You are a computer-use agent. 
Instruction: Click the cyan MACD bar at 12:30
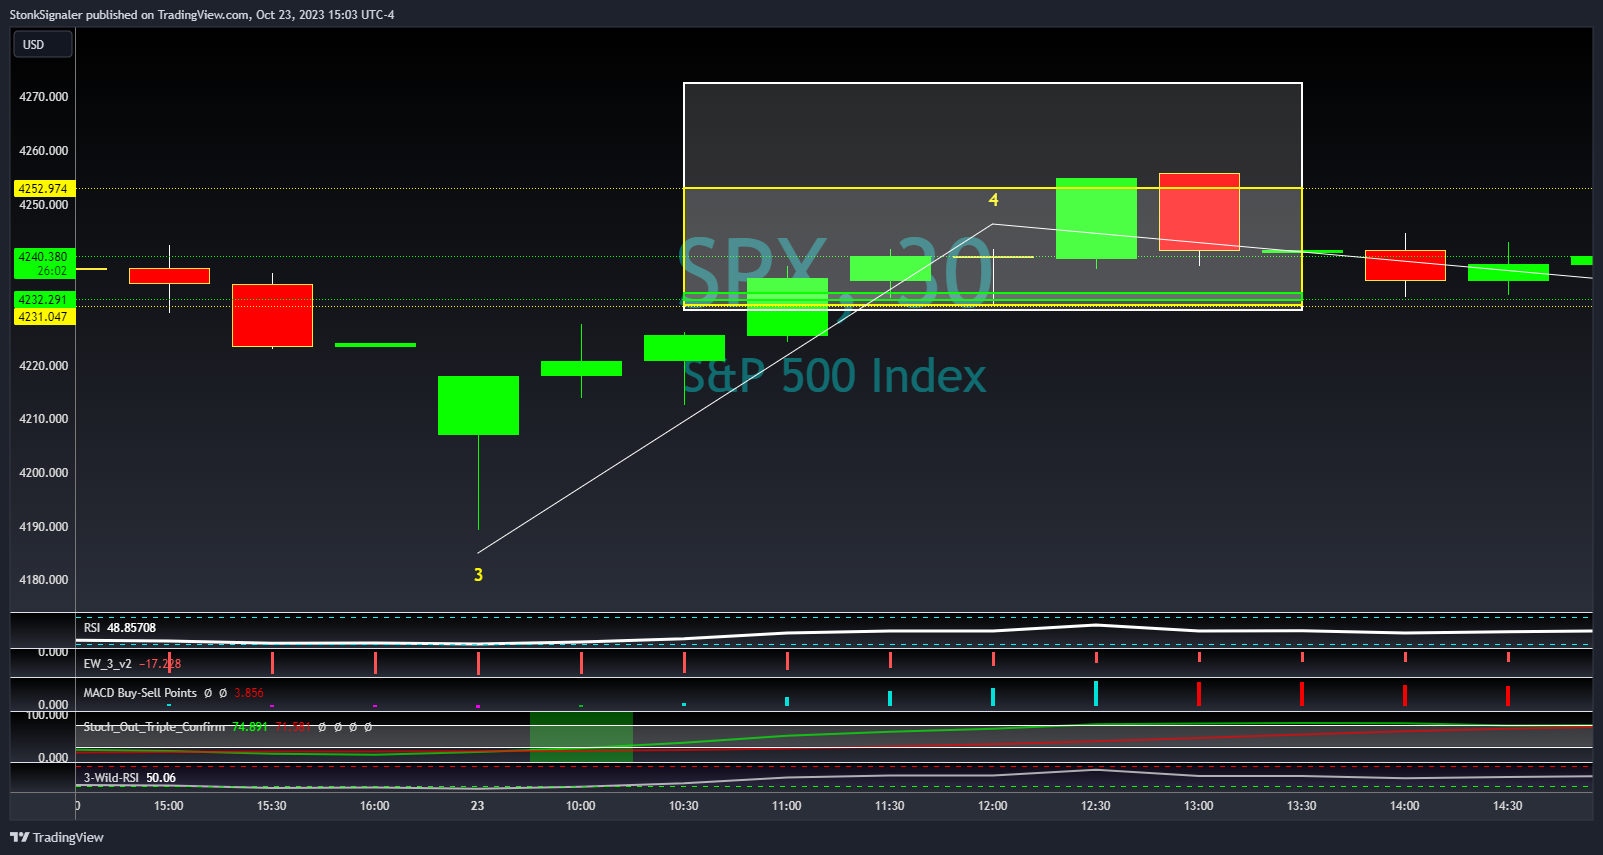(1096, 694)
